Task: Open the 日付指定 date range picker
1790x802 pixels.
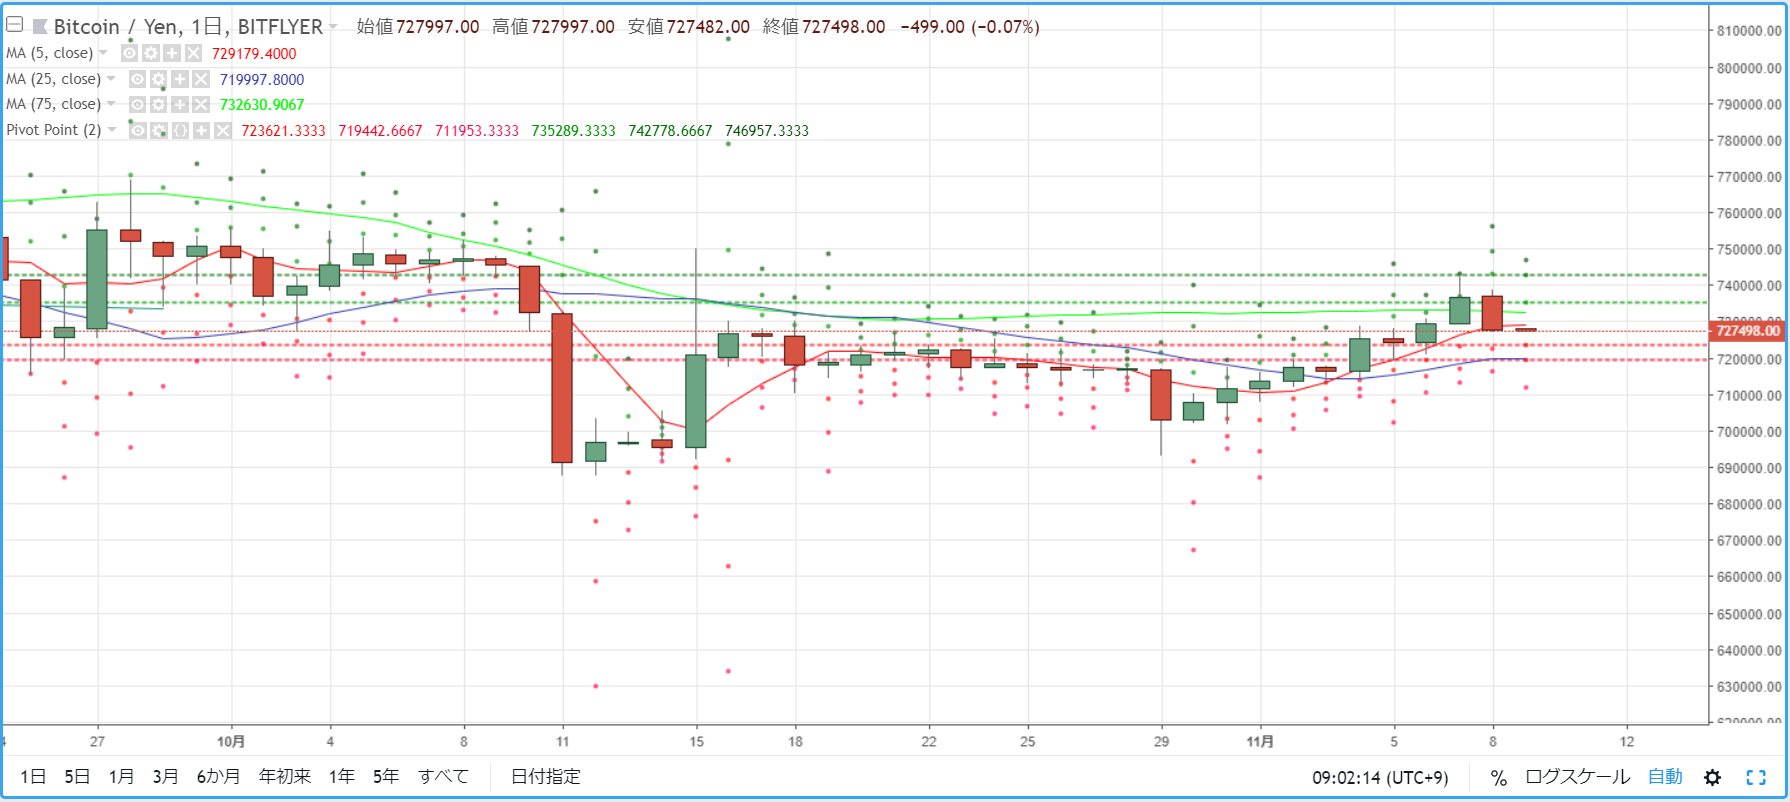Action: click(545, 777)
